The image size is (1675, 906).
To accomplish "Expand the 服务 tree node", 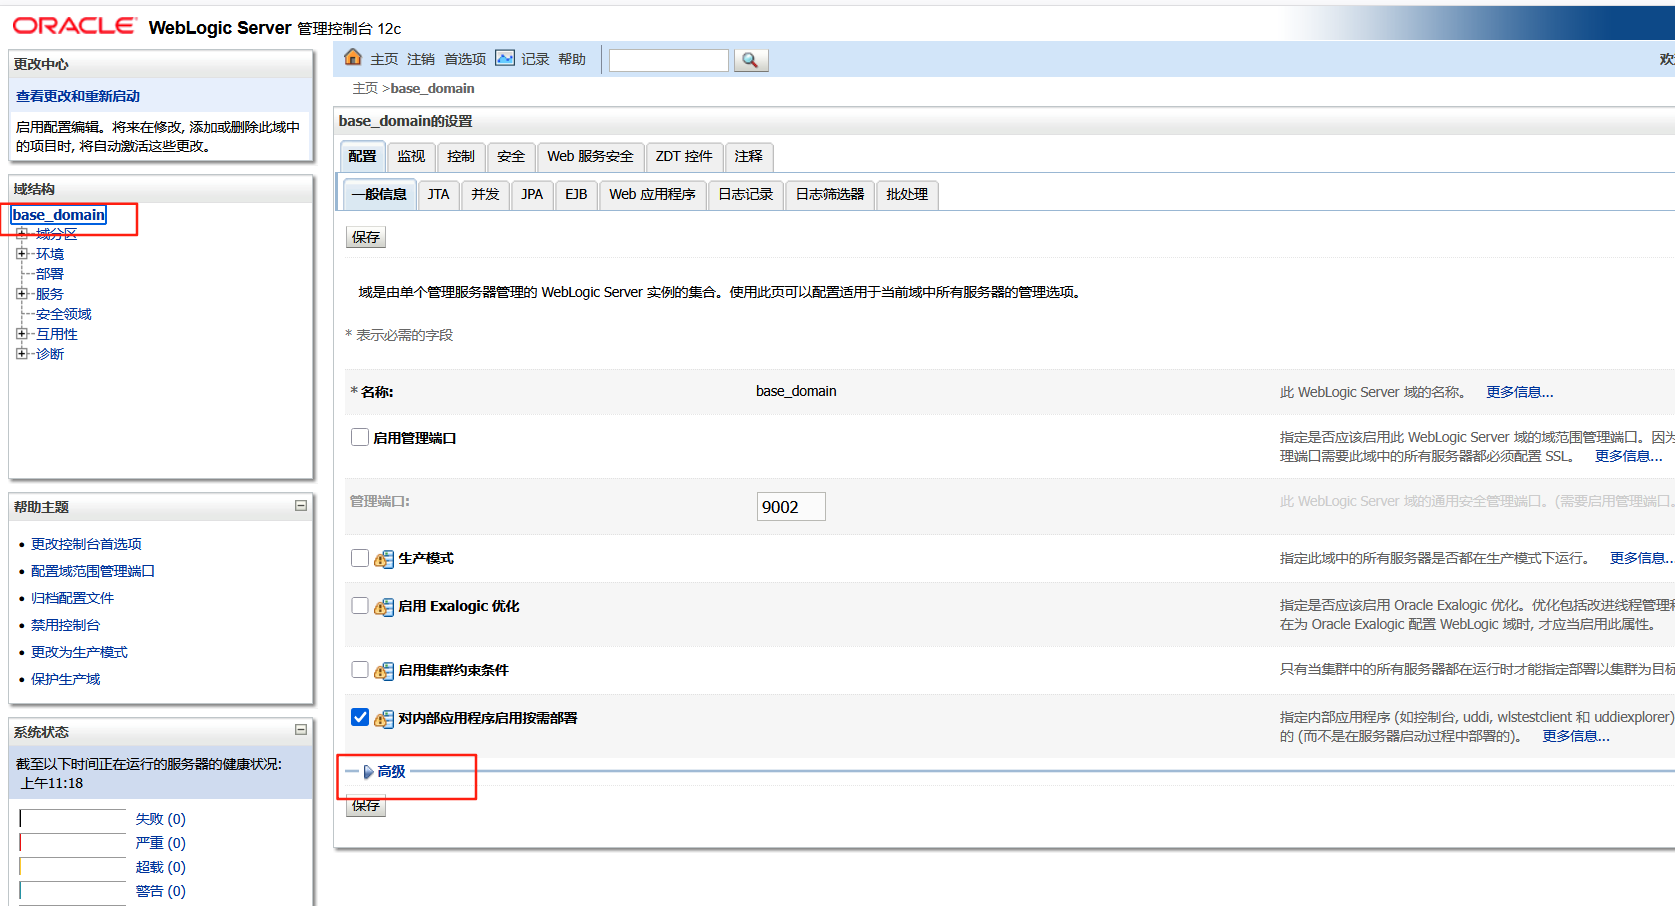I will 22,294.
